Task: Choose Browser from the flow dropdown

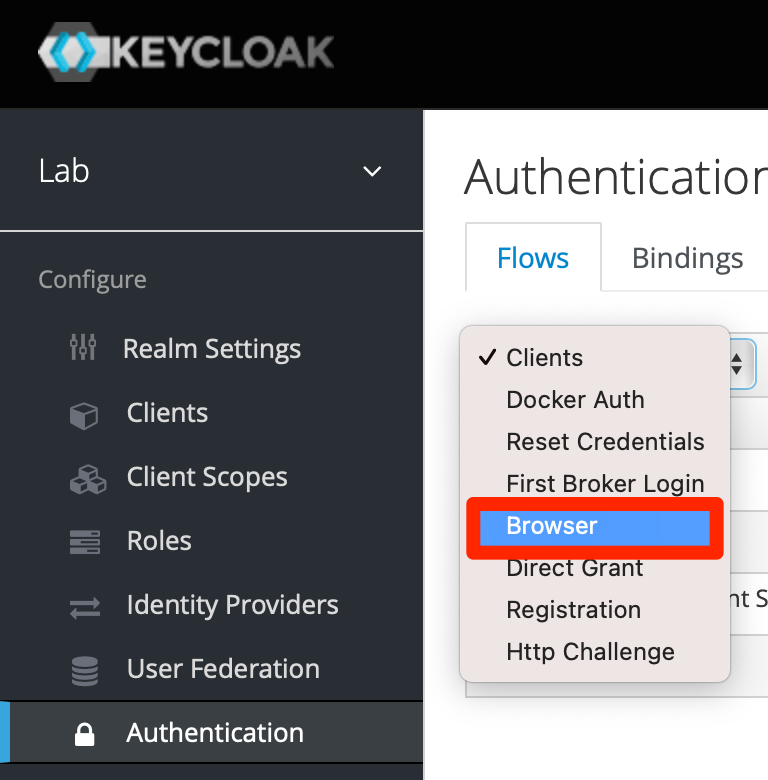Action: (595, 528)
